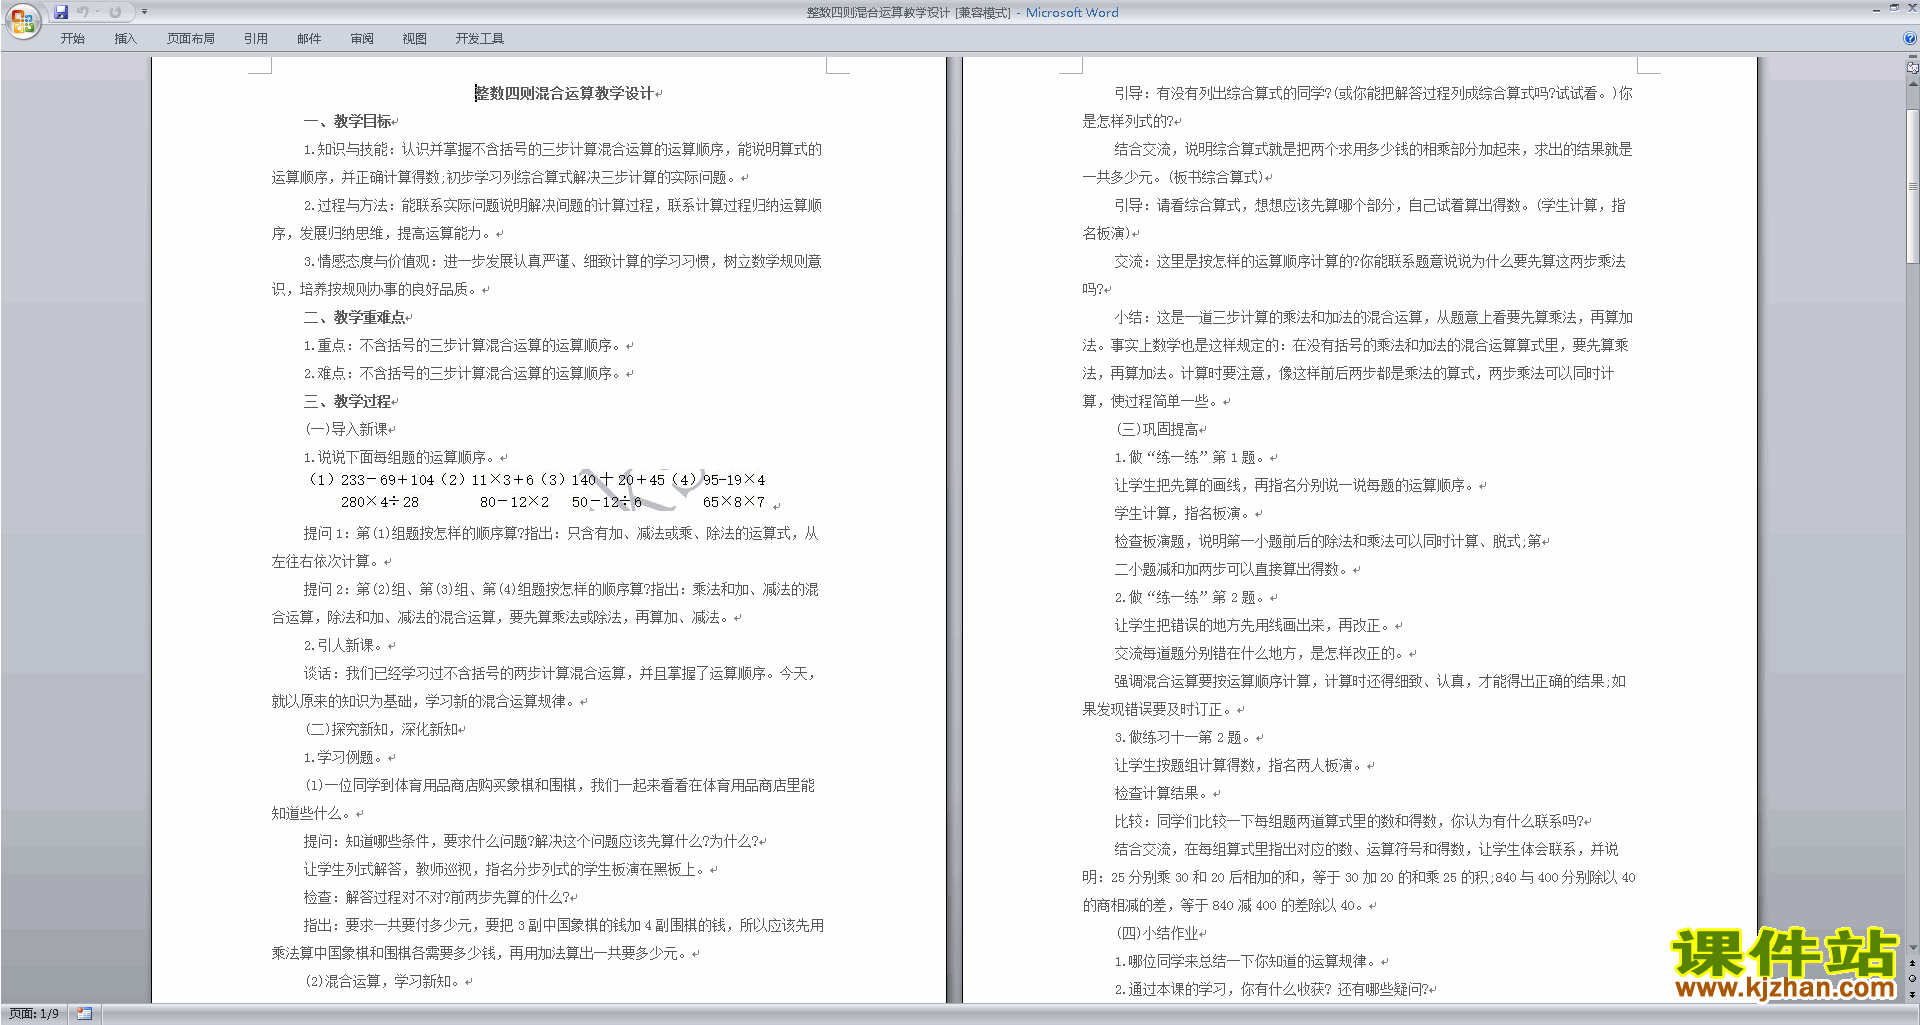
Task: Open Customize Quick Access Toolbar dropdown
Action: point(144,12)
